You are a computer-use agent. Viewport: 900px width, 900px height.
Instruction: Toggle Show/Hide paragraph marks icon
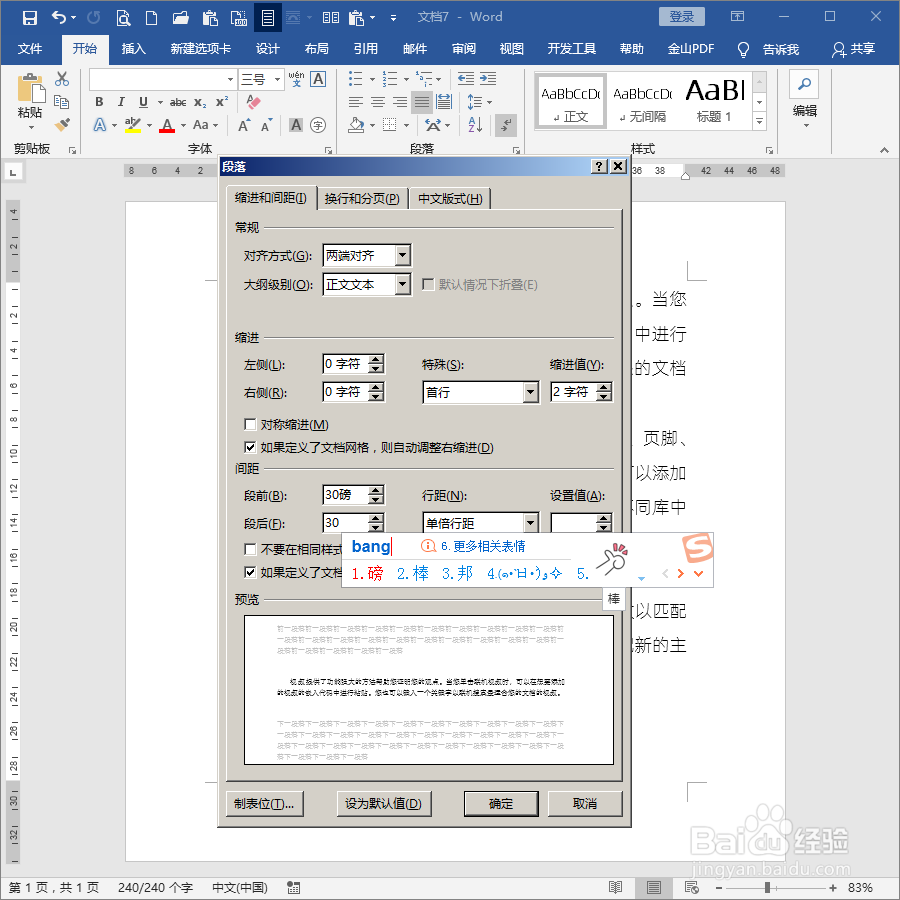click(506, 125)
